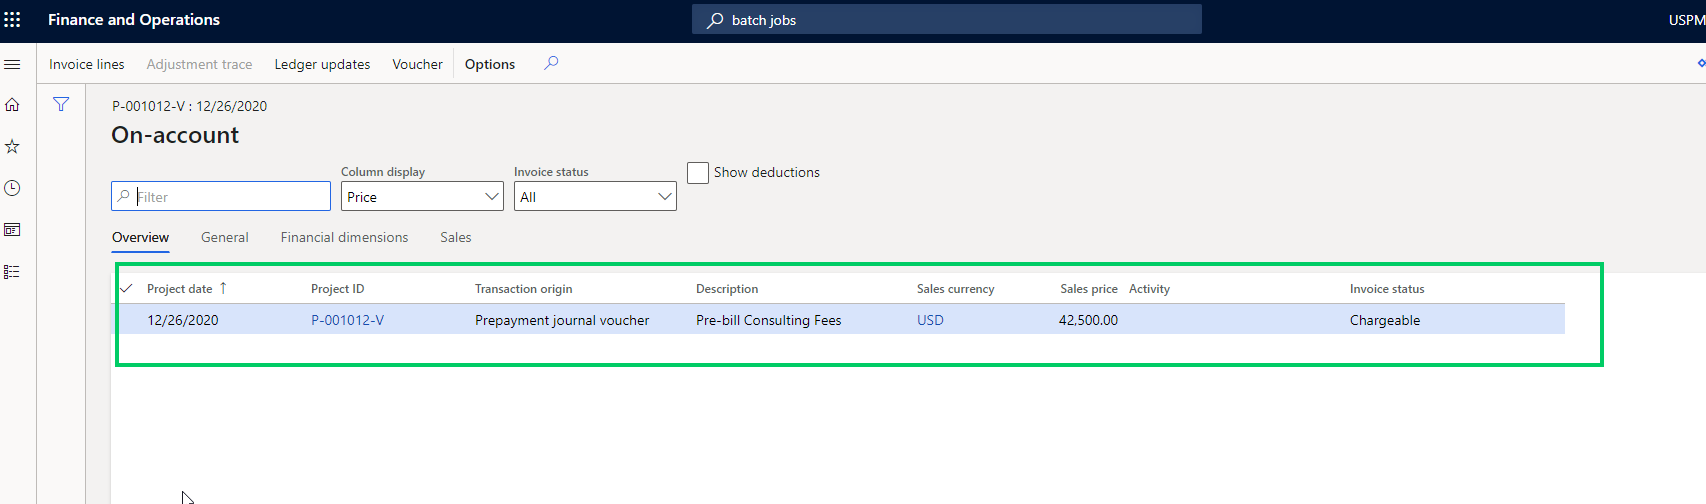
Task: Open the Invoice lines action
Action: [87, 64]
